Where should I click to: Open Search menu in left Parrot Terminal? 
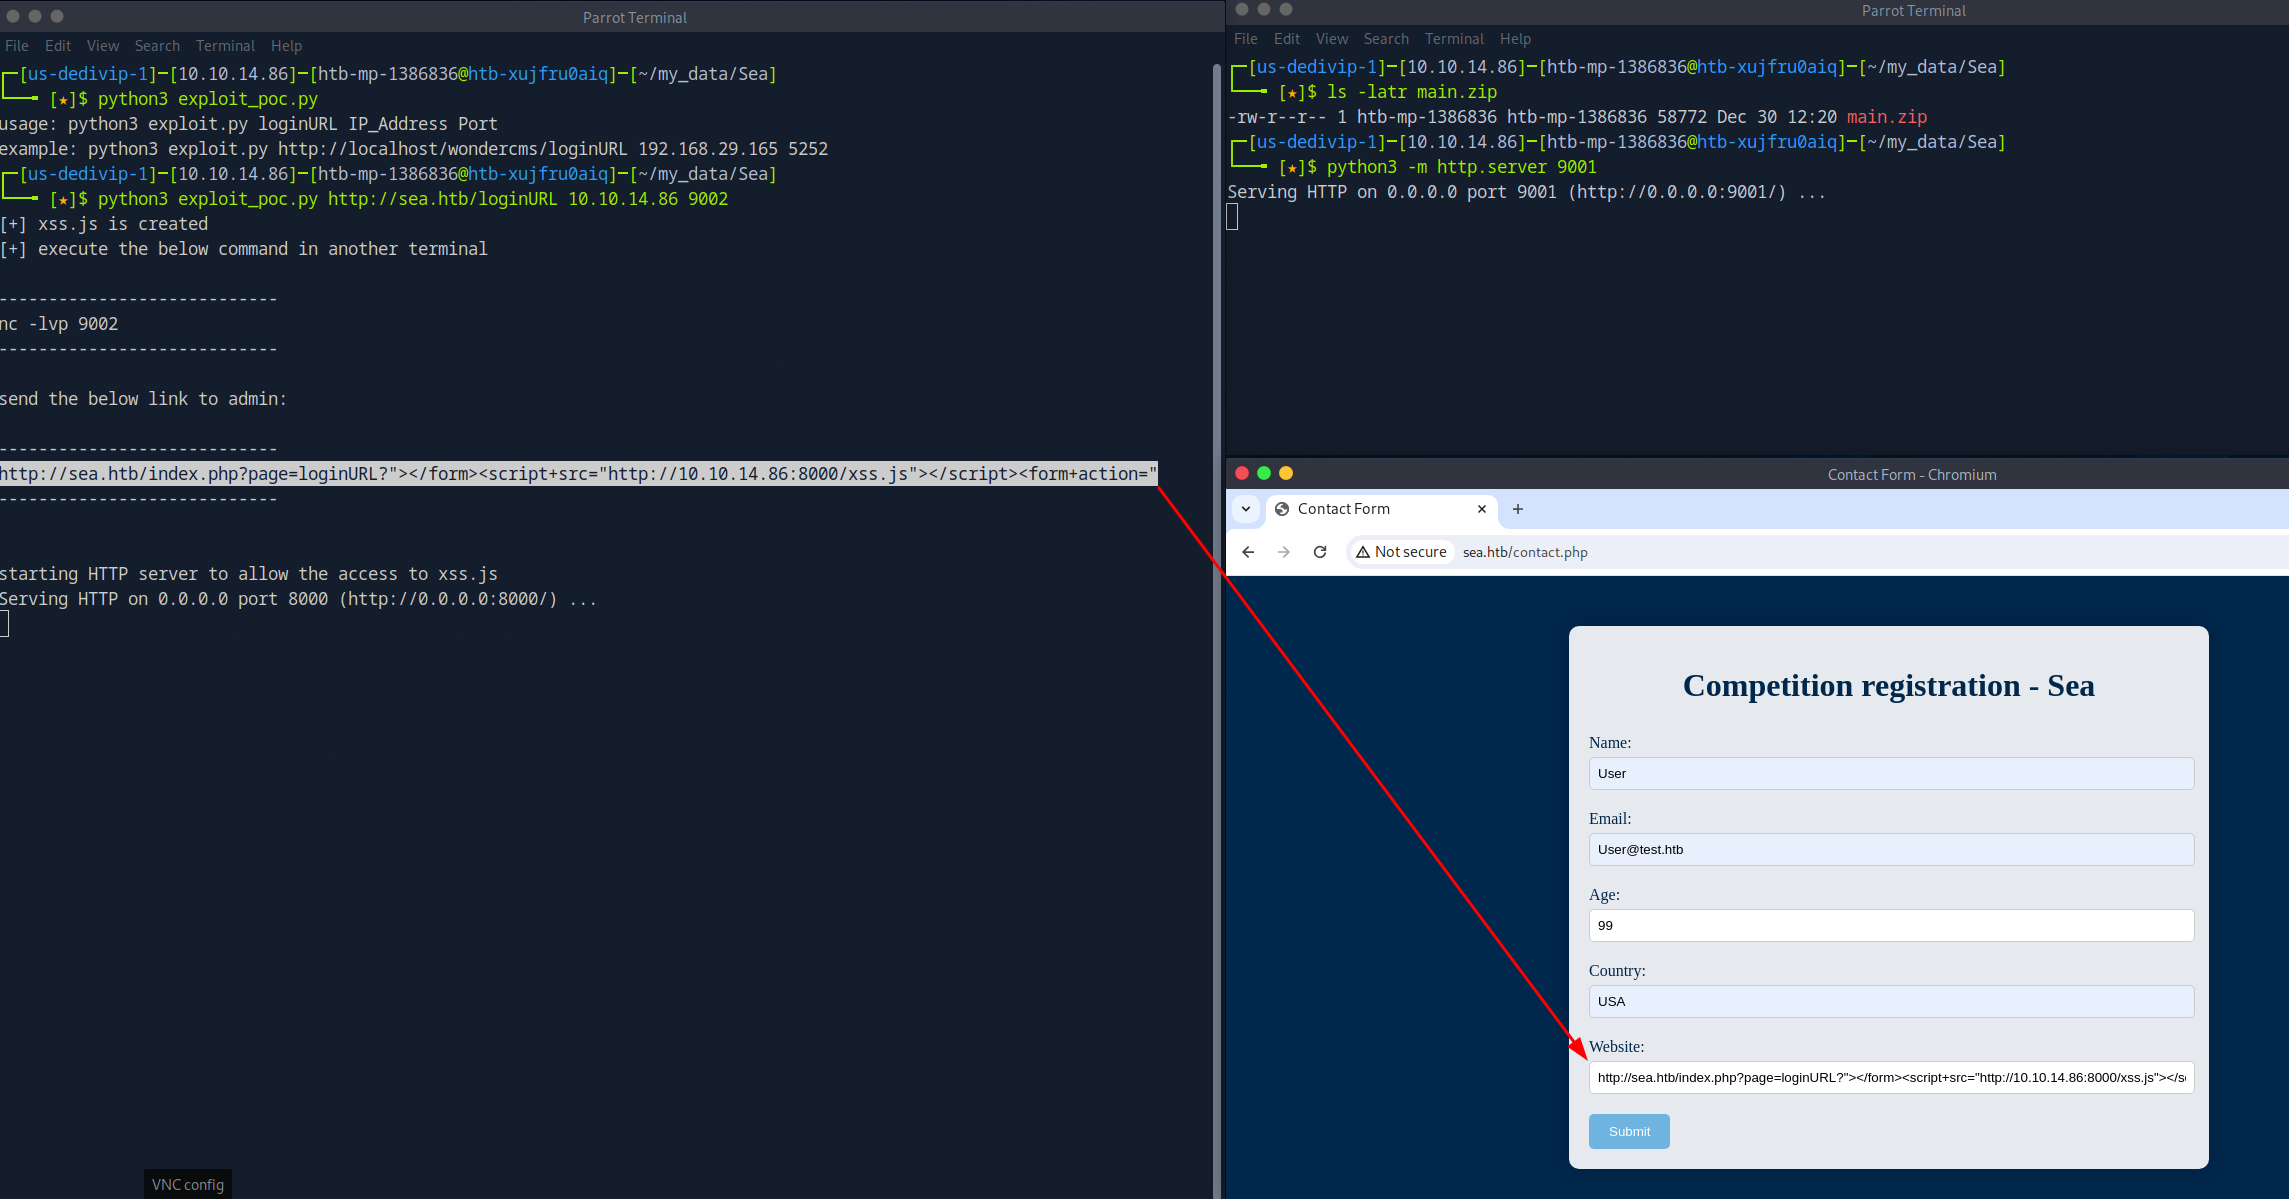coord(157,46)
